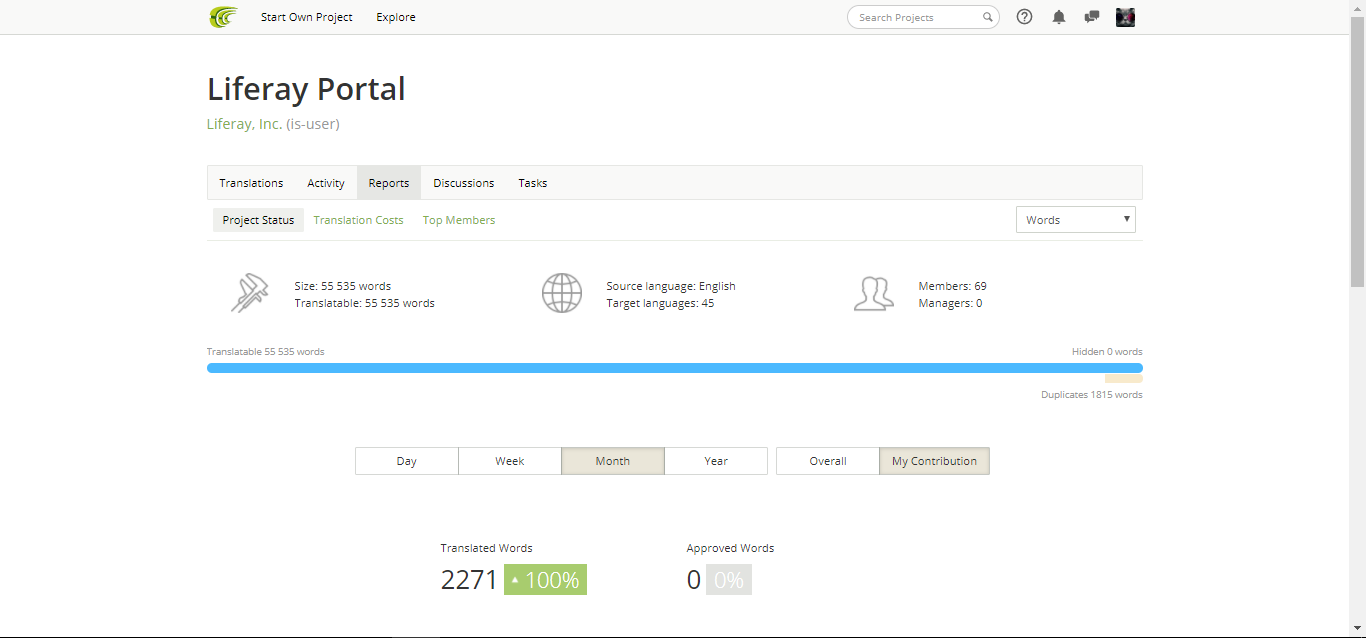This screenshot has height=638, width=1366.
Task: Switch to the Activity tab
Action: coord(326,183)
